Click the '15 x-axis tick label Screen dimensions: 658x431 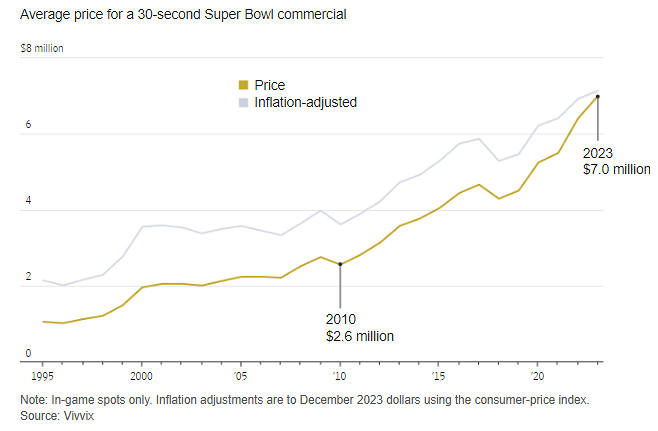[439, 377]
